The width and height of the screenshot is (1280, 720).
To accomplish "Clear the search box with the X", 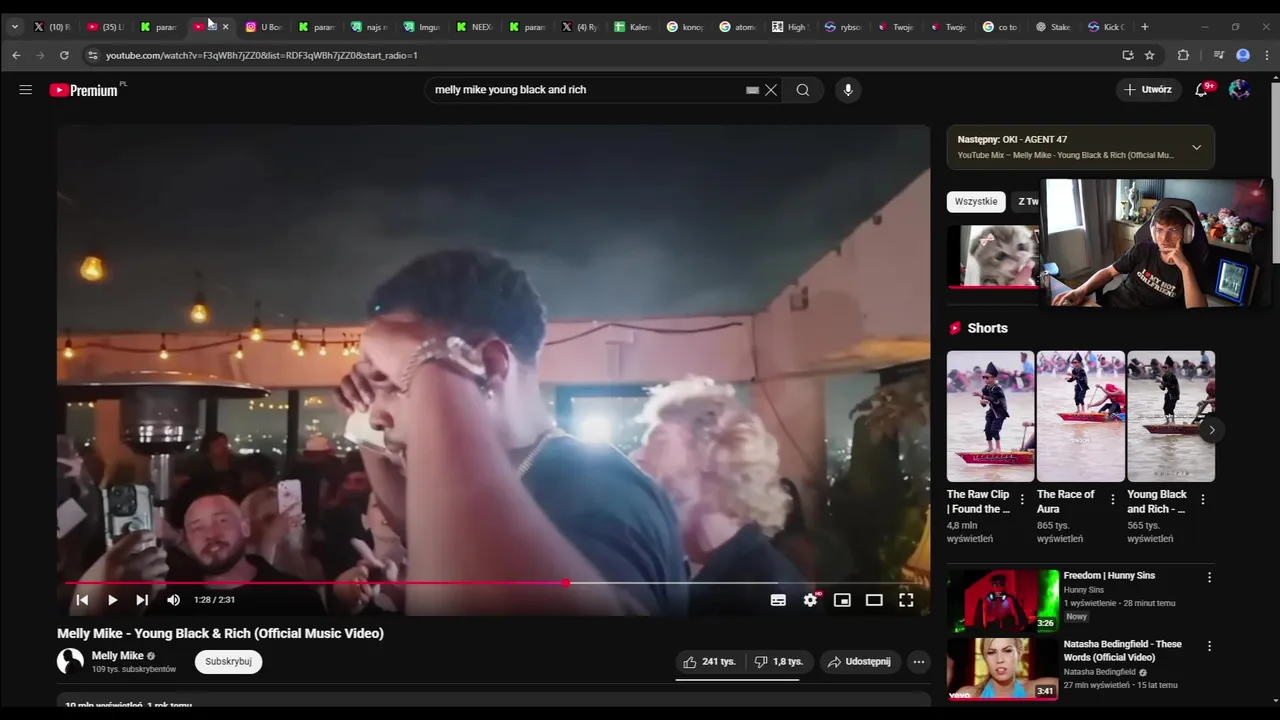I will click(771, 90).
